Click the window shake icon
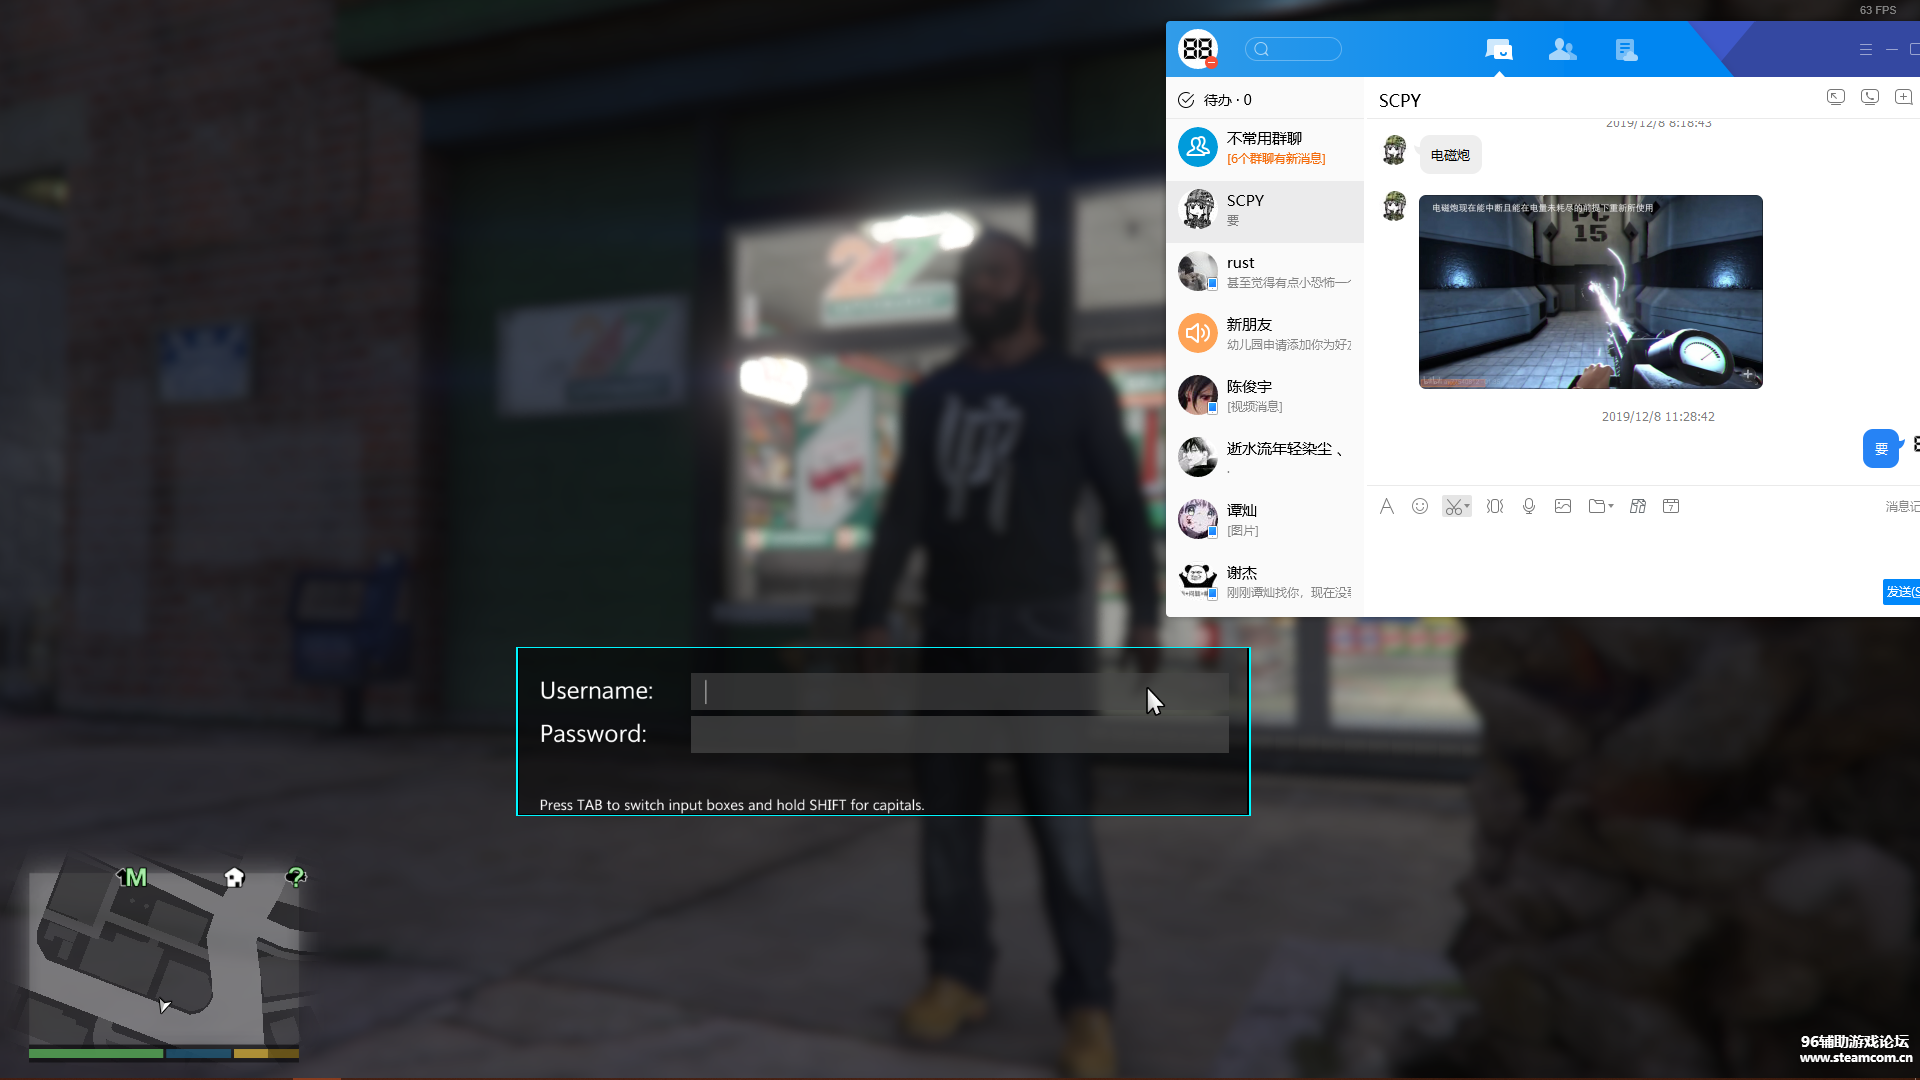Screen dimensions: 1920x1080 (x=1495, y=506)
